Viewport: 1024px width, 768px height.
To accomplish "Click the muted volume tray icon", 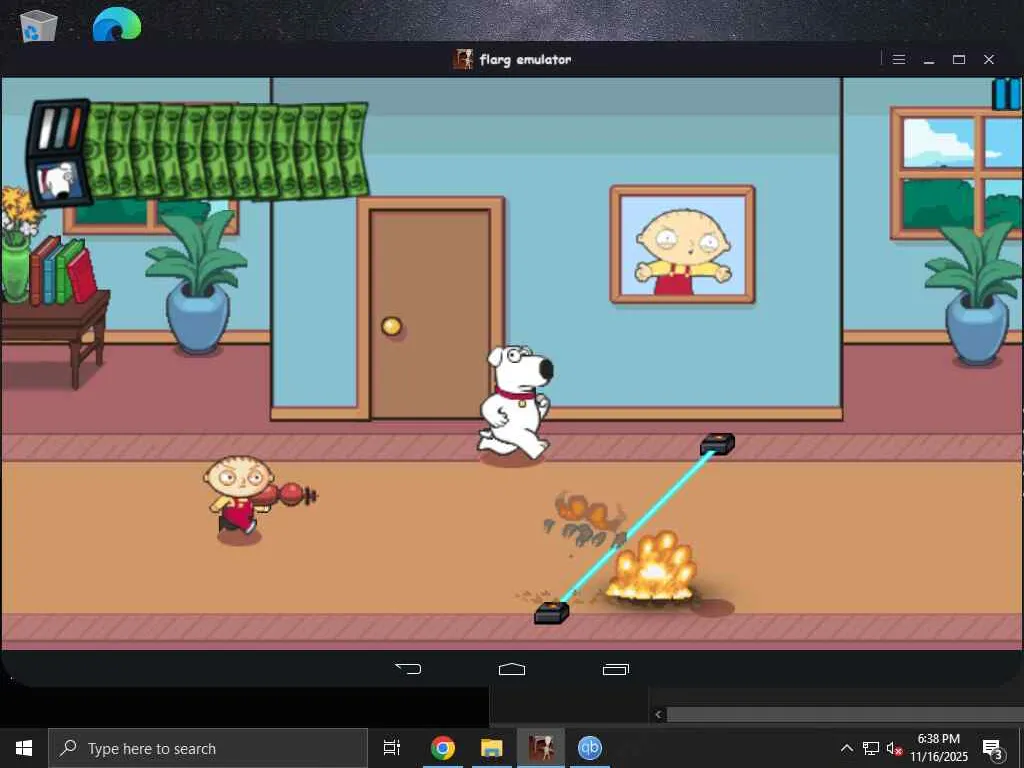I will coord(894,749).
